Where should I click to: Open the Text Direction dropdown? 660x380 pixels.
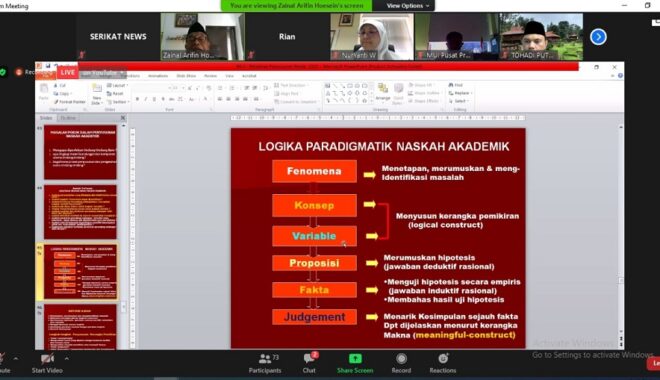(291, 85)
